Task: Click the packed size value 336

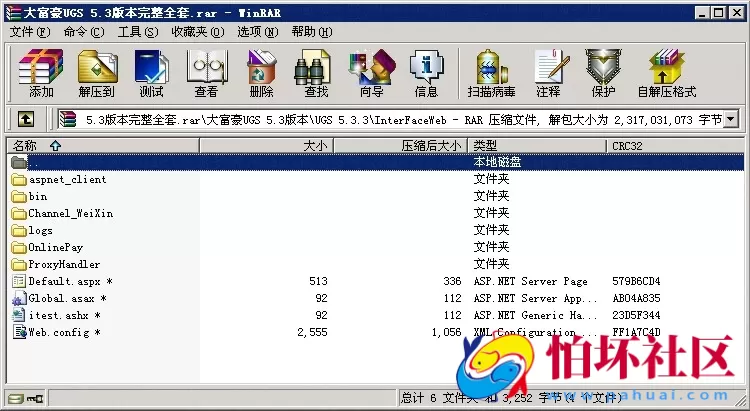Action: click(452, 281)
